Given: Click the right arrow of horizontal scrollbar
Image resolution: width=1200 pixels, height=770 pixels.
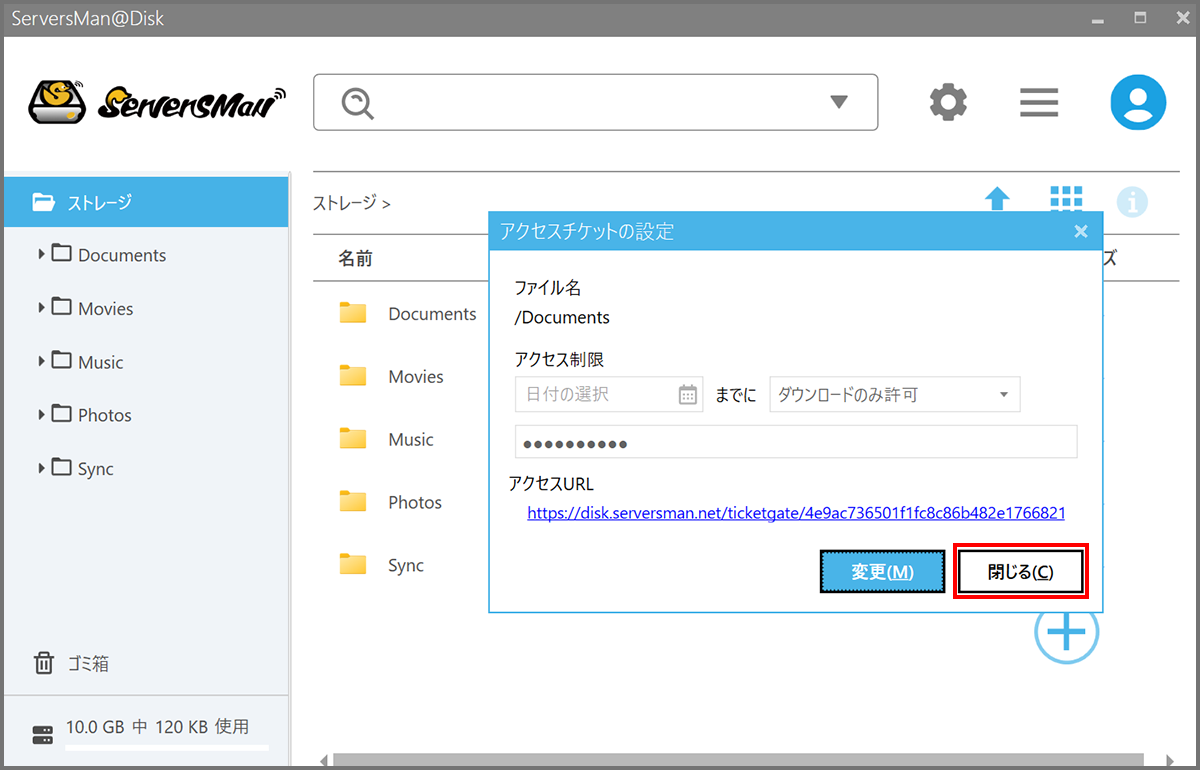Looking at the screenshot, I should [1170, 761].
